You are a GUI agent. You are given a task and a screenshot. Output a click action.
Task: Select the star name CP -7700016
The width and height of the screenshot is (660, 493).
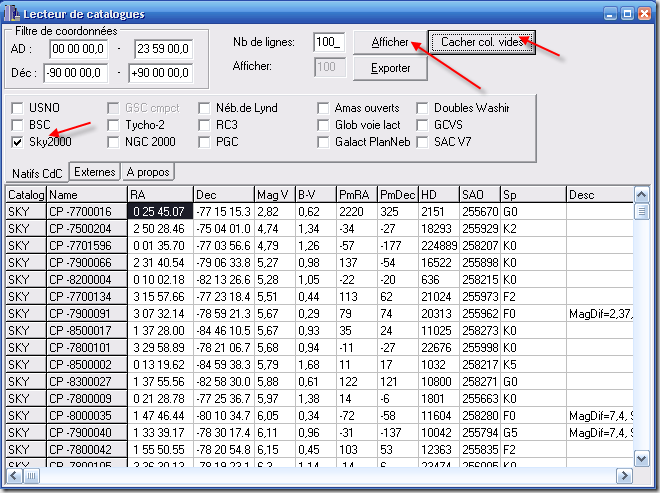(87, 211)
